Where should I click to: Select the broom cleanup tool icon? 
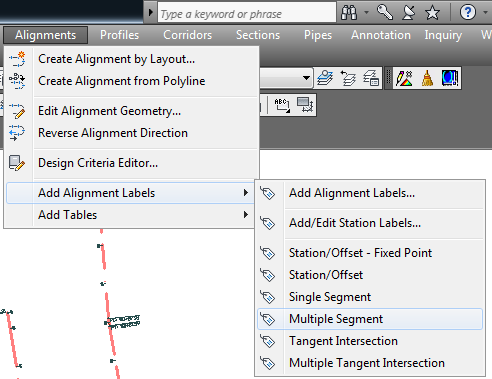click(x=427, y=78)
